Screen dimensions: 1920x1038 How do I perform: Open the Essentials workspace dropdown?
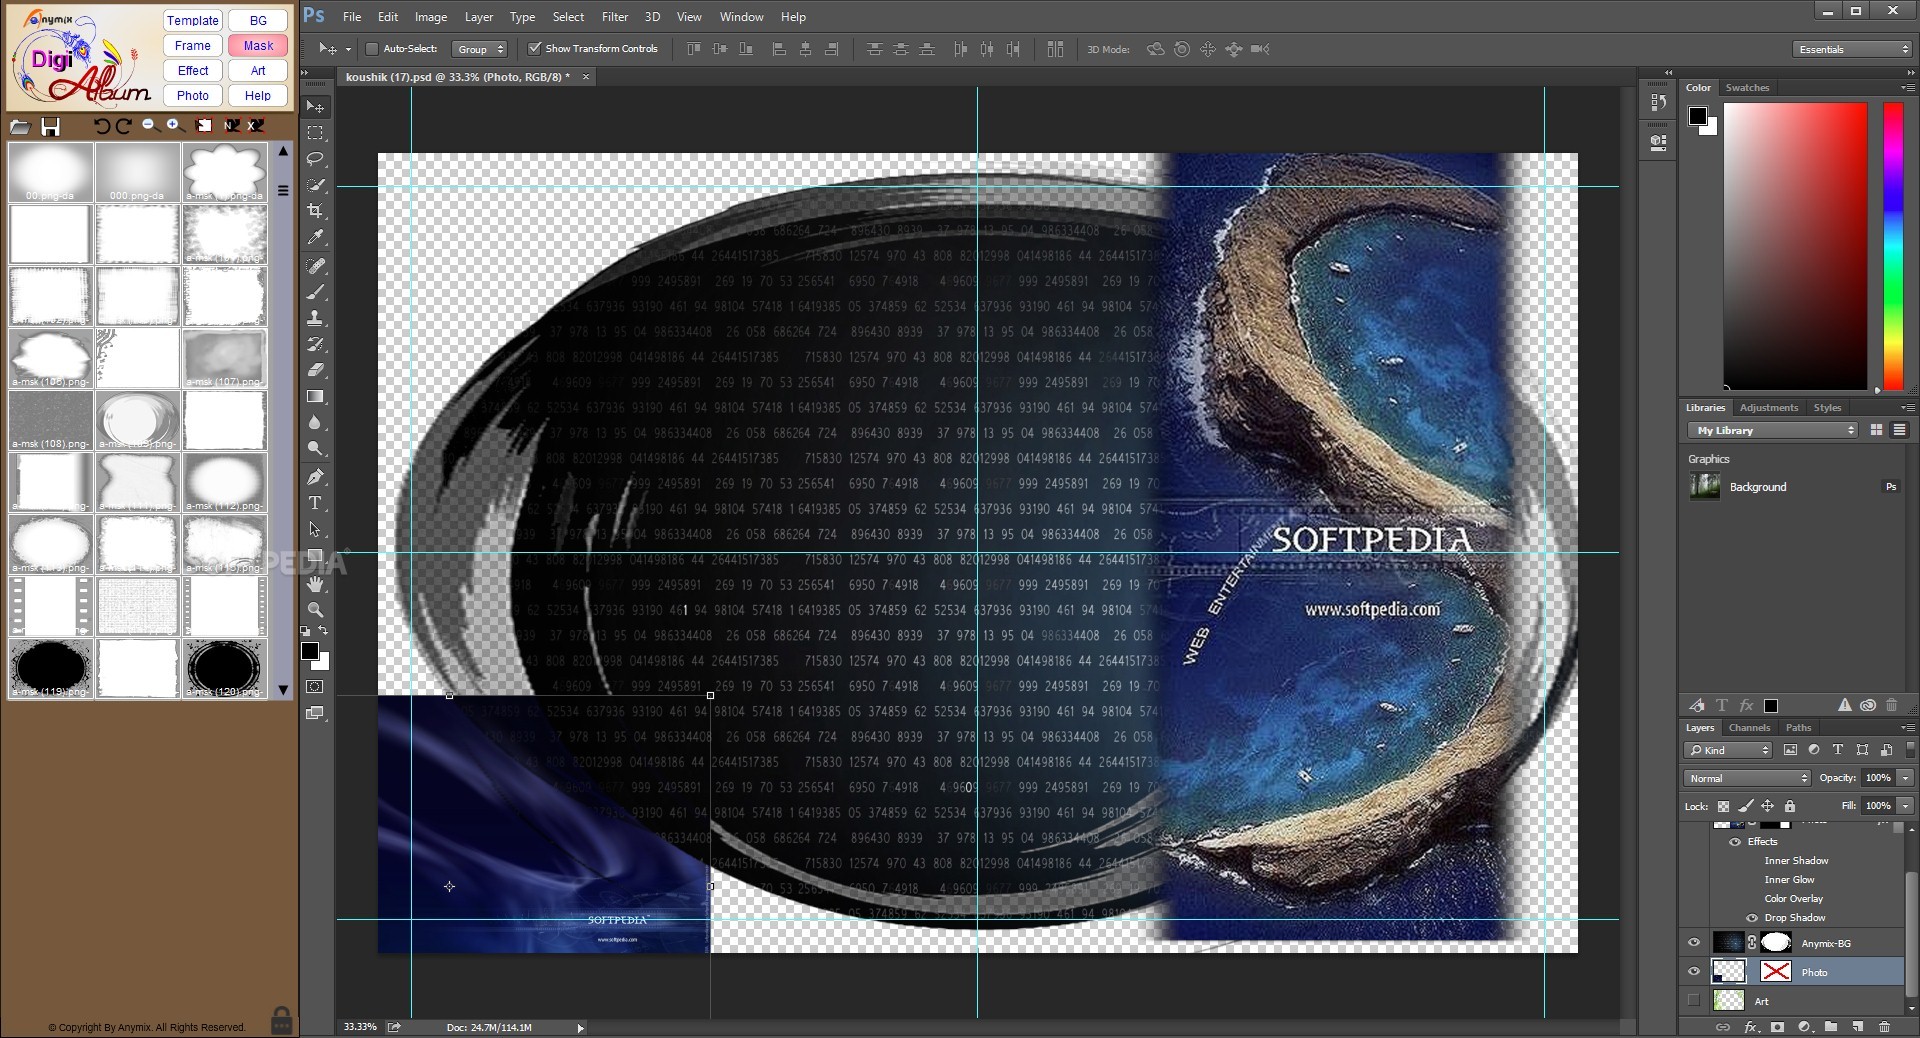point(1853,49)
